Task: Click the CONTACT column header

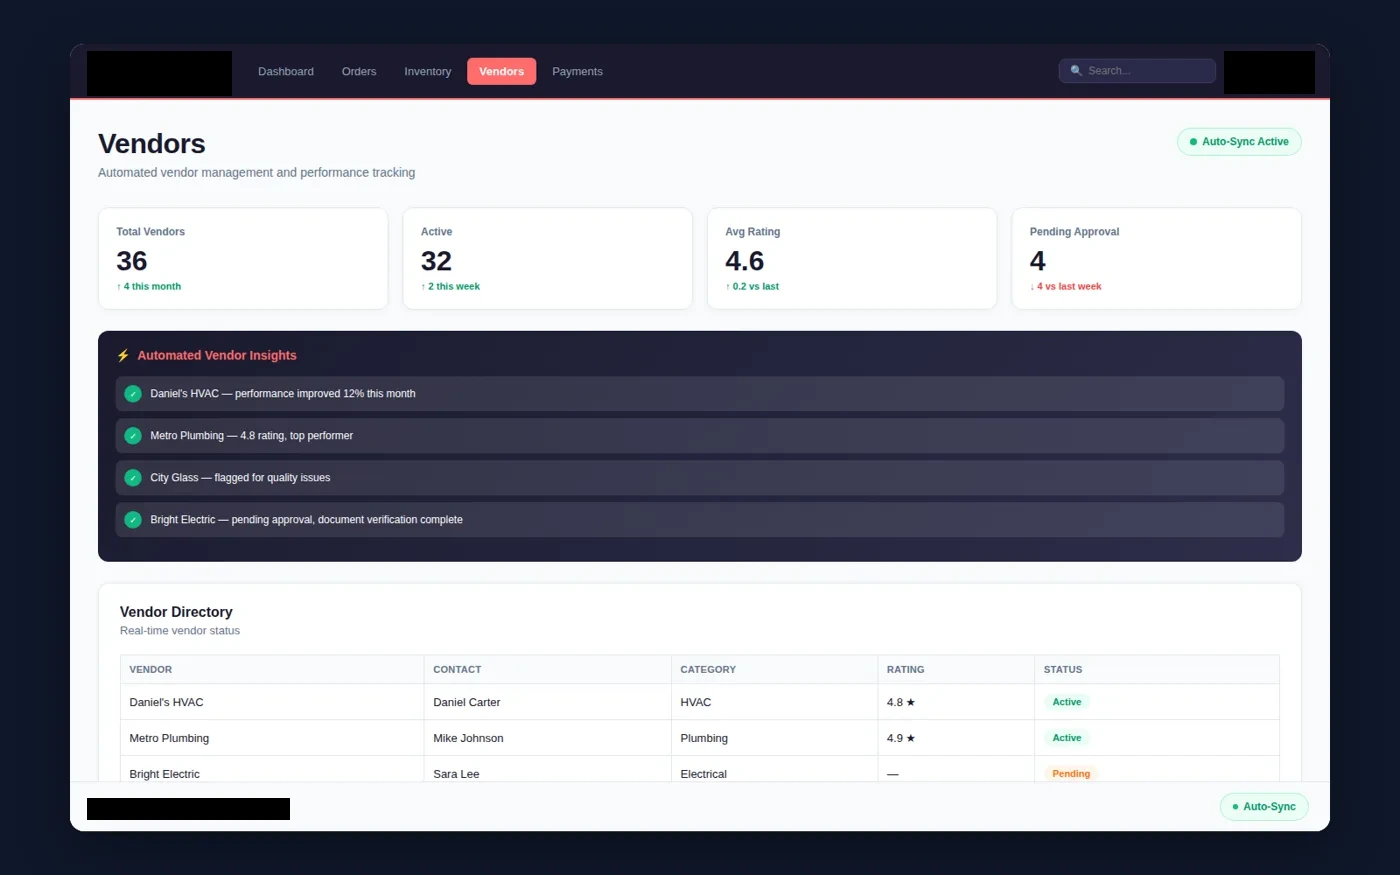Action: click(548, 670)
